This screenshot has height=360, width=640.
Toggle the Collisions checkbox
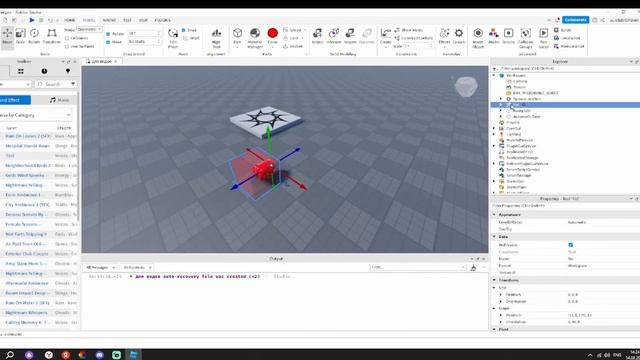click(x=67, y=38)
